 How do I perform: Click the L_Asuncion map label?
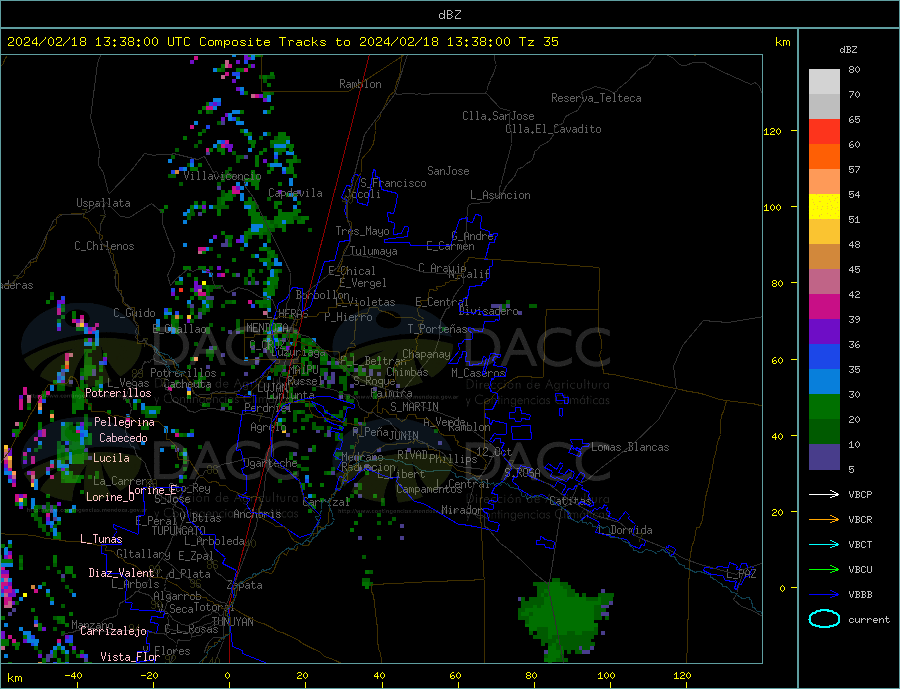click(x=500, y=195)
